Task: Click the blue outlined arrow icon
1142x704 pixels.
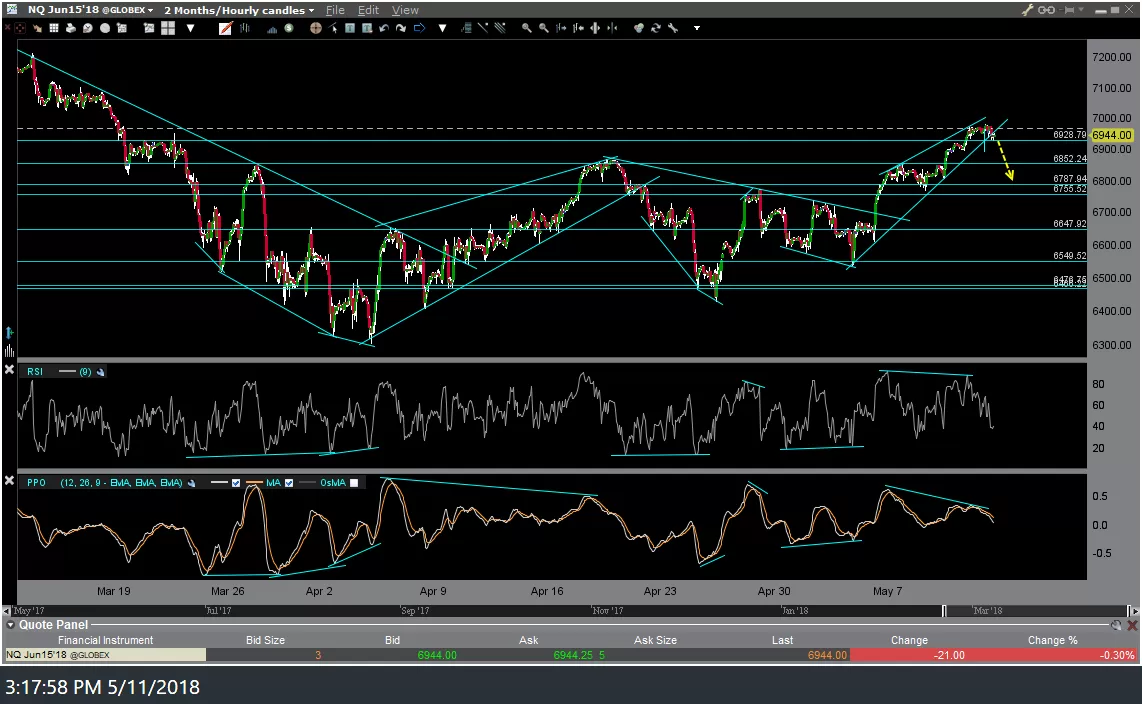Action: 420,28
